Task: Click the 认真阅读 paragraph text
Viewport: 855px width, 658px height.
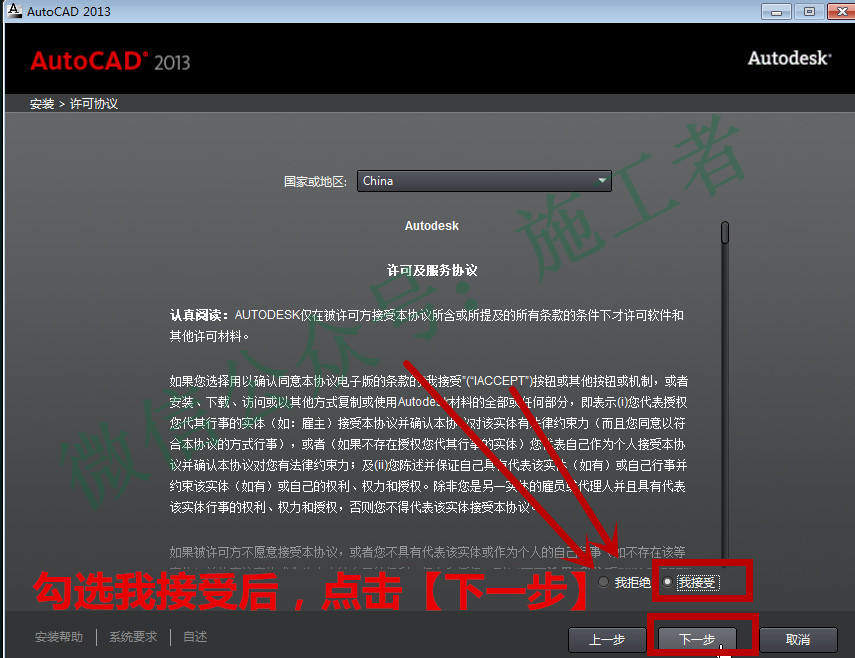Action: coord(426,325)
